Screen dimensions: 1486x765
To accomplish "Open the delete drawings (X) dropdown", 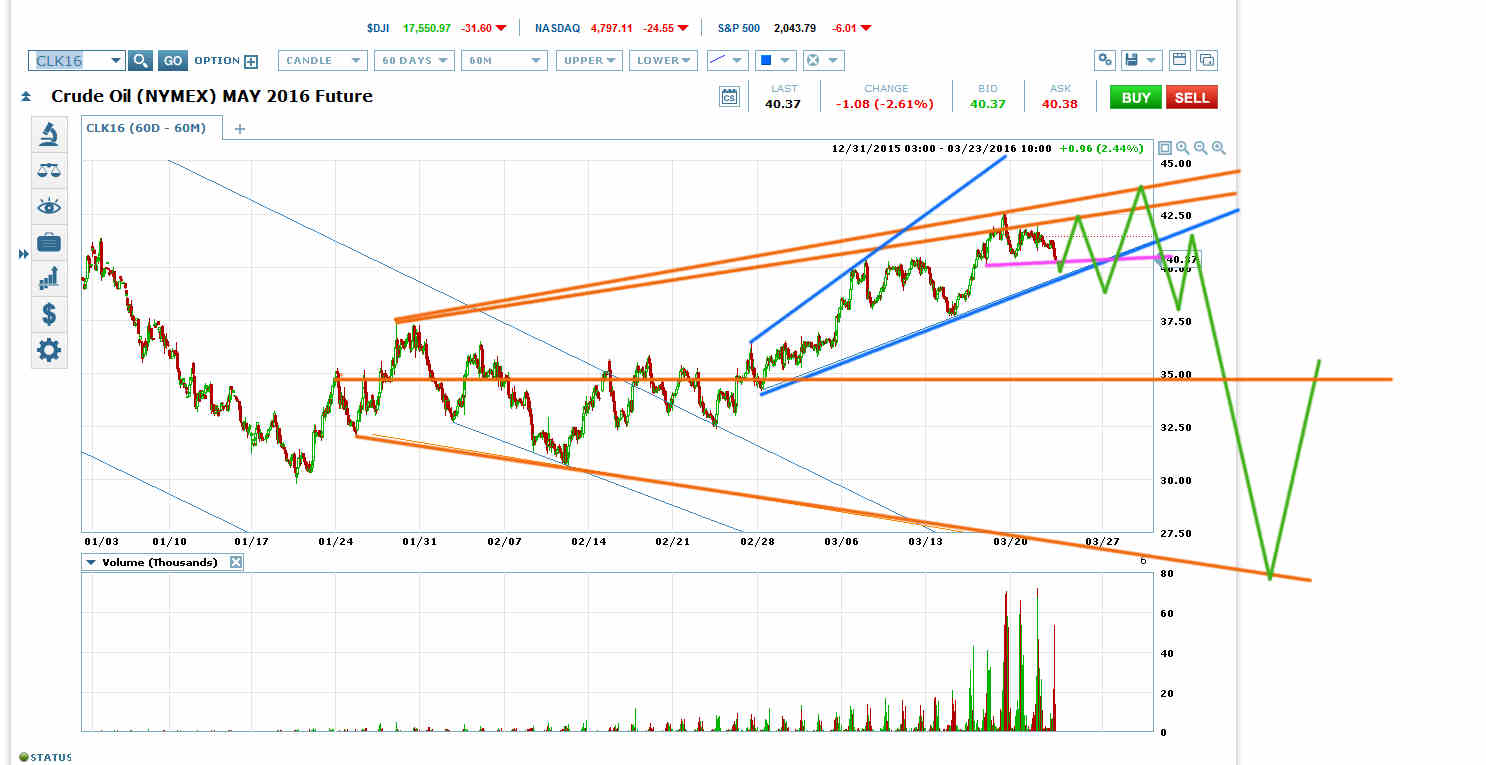I will point(824,61).
